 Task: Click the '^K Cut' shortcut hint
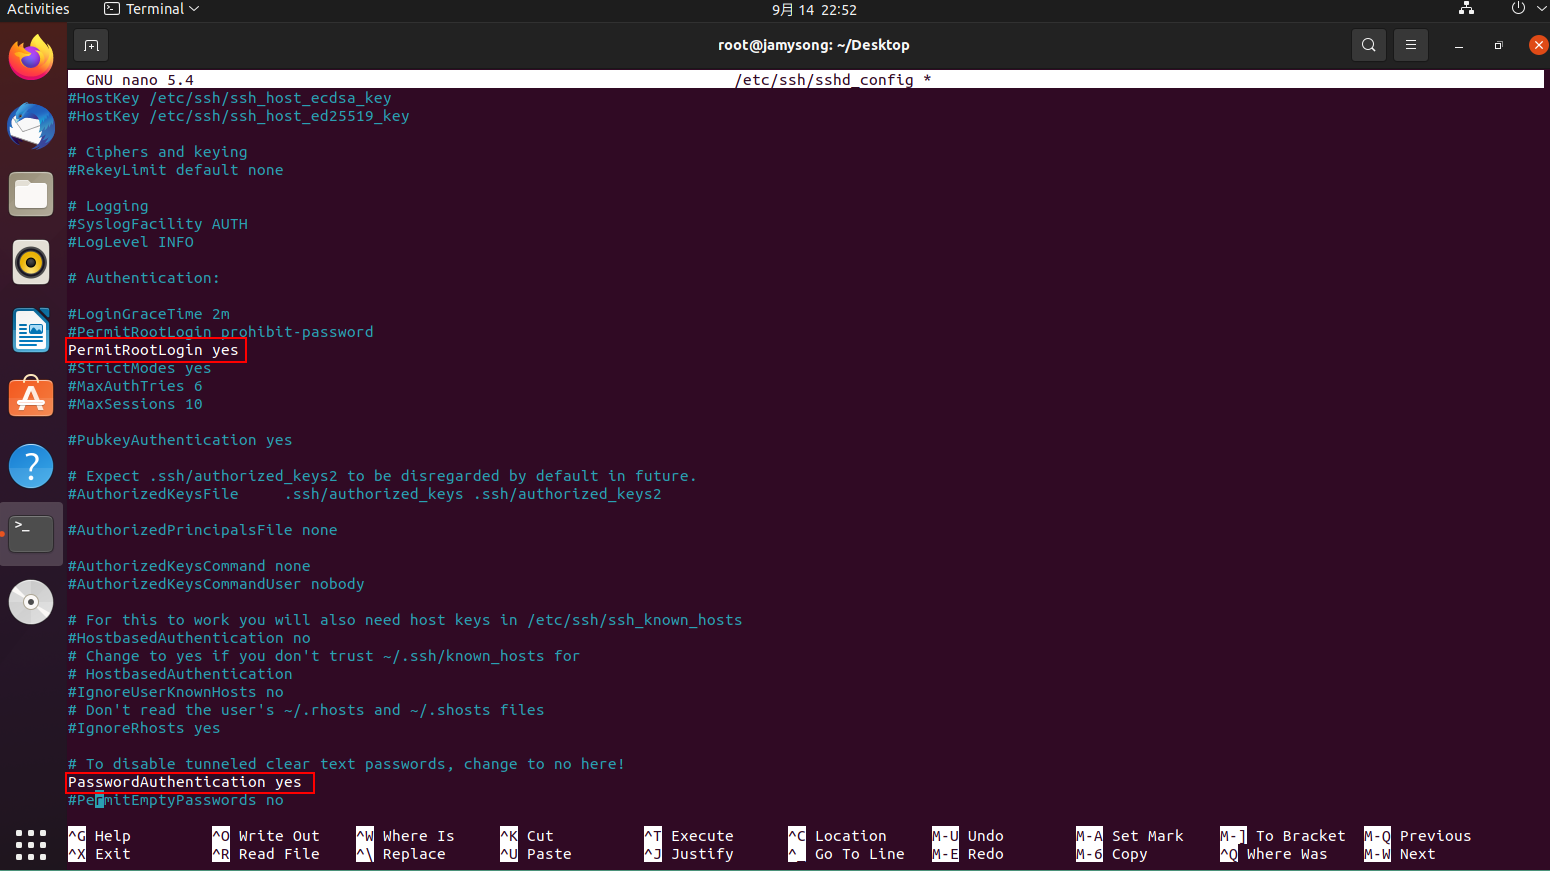(x=527, y=836)
